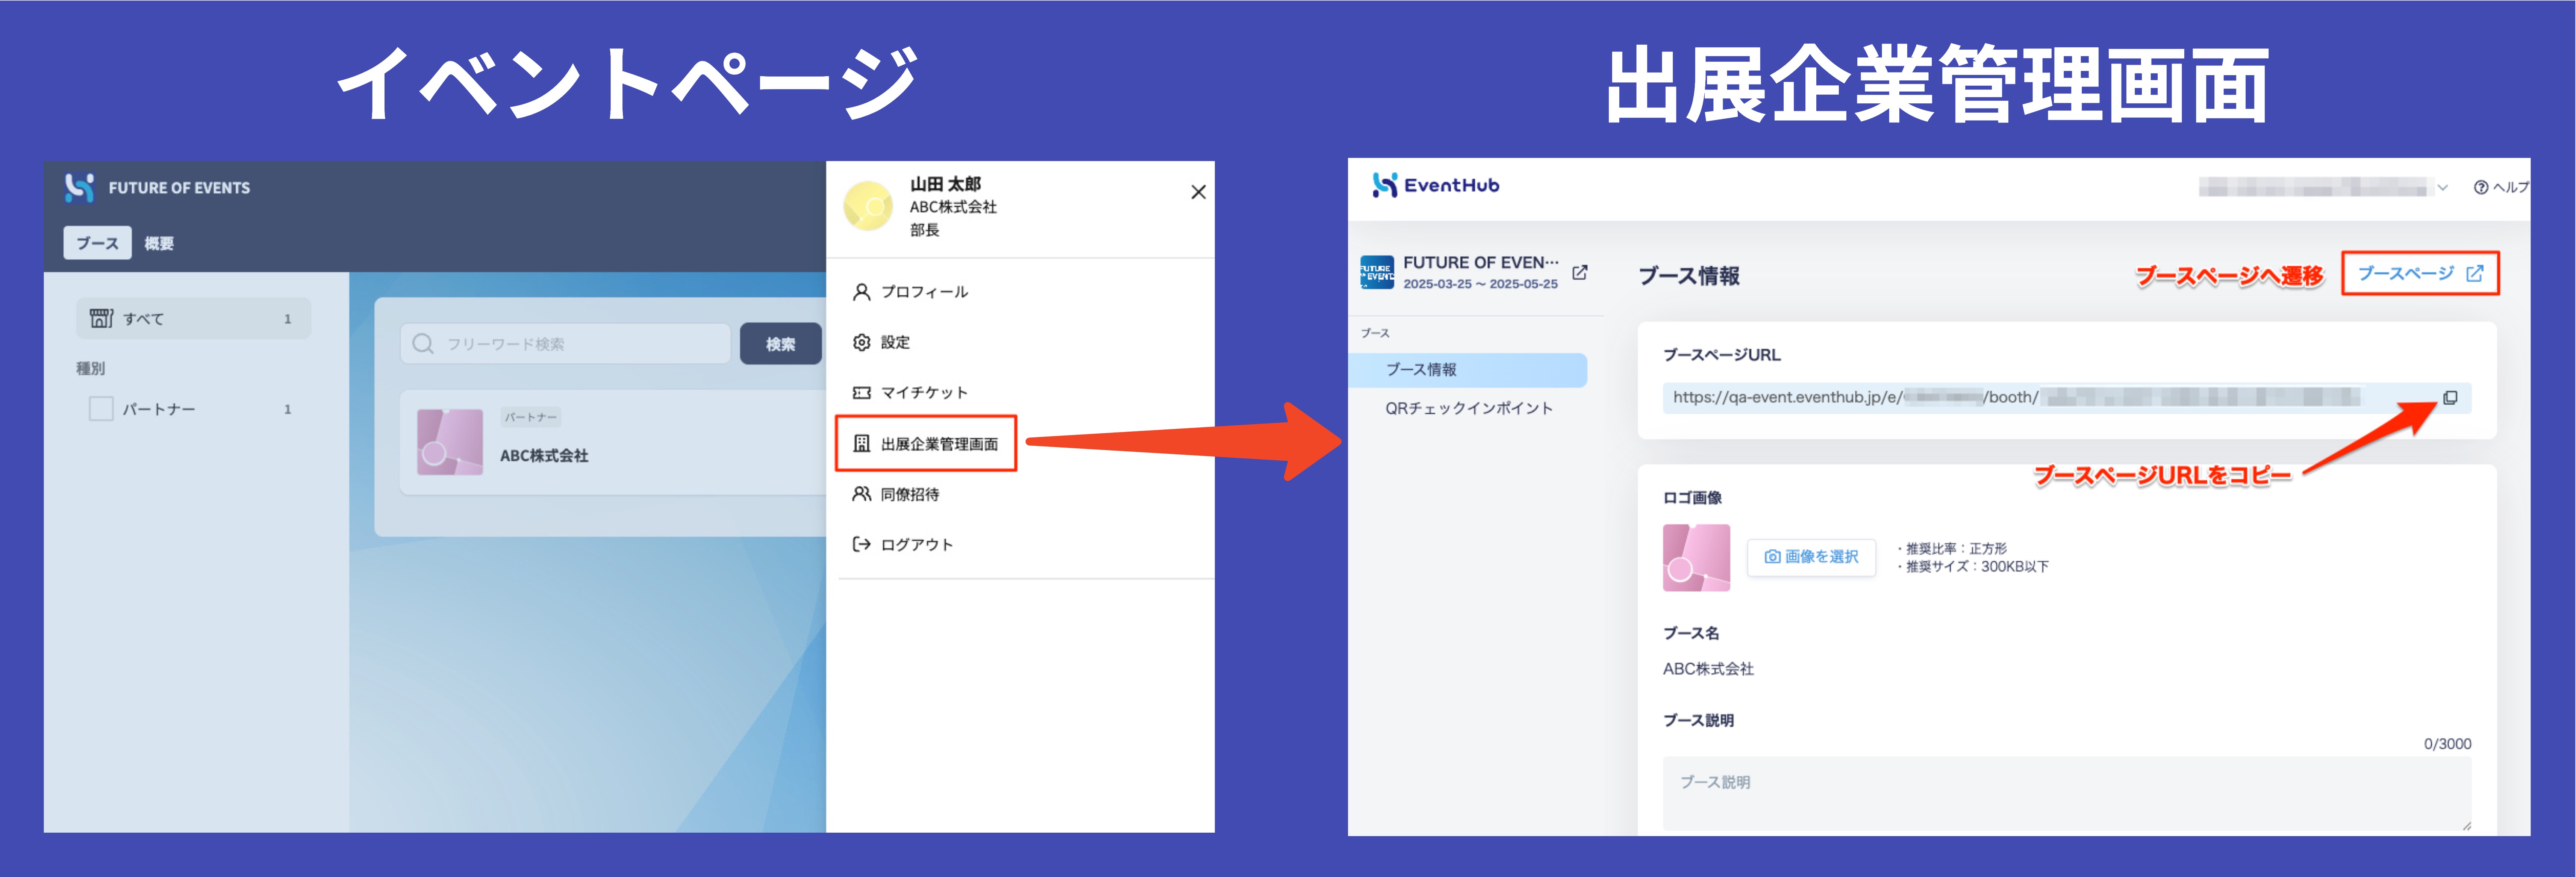
Task: Click the logout arrow icon
Action: point(861,545)
